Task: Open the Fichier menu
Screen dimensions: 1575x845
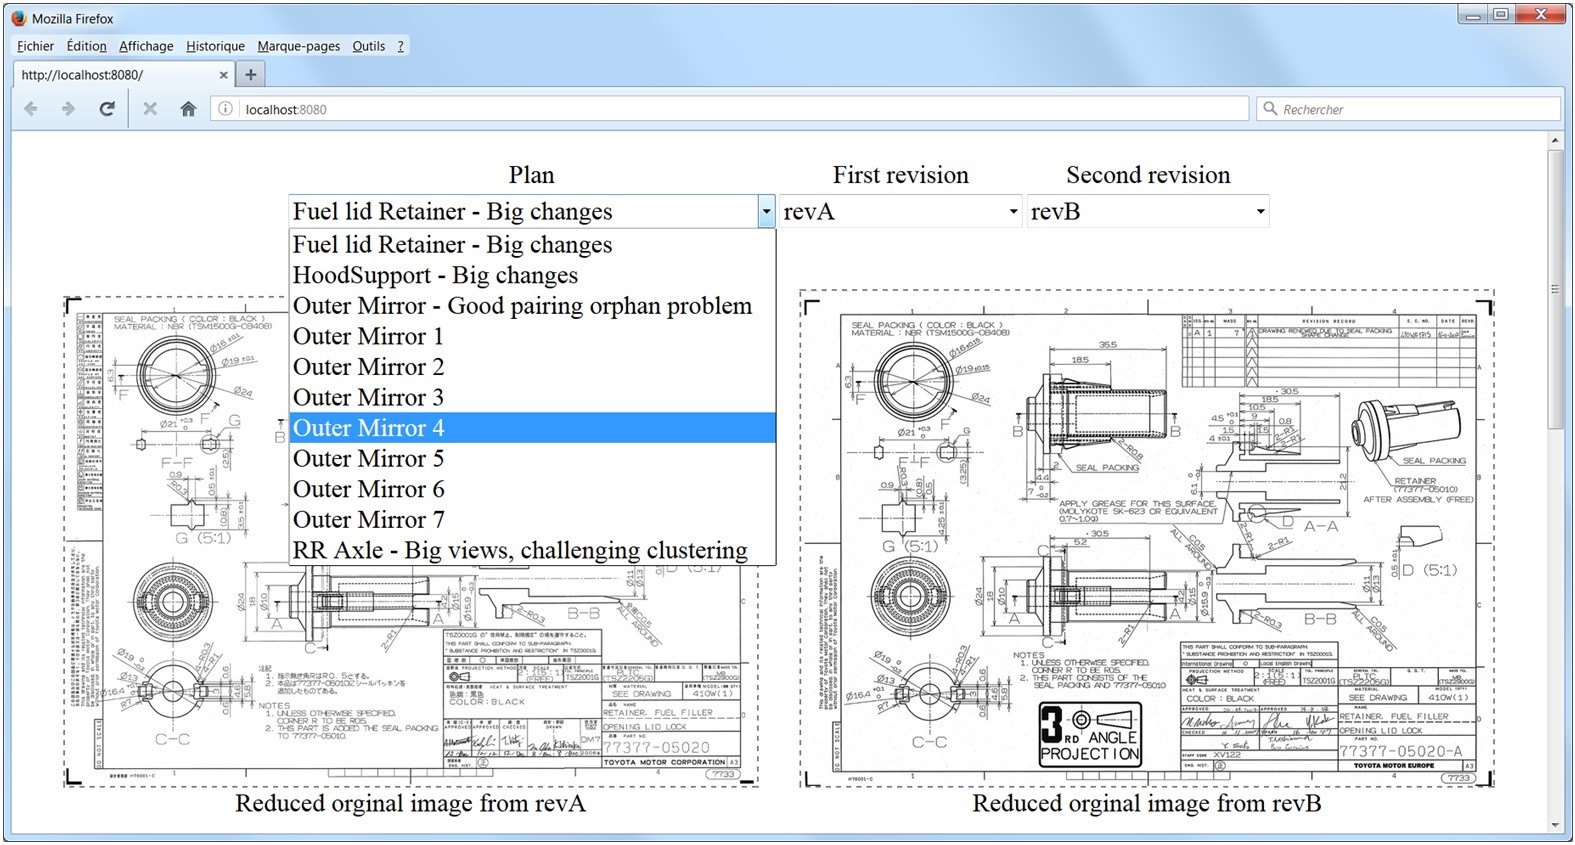Action: coord(36,46)
